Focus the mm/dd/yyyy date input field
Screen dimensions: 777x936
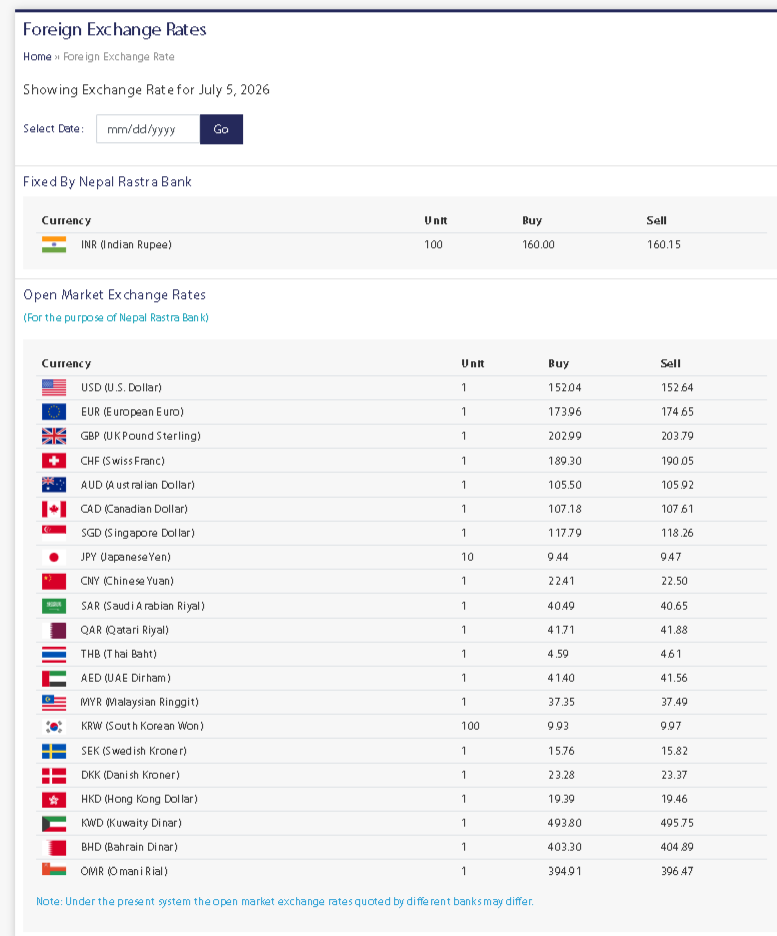148,129
